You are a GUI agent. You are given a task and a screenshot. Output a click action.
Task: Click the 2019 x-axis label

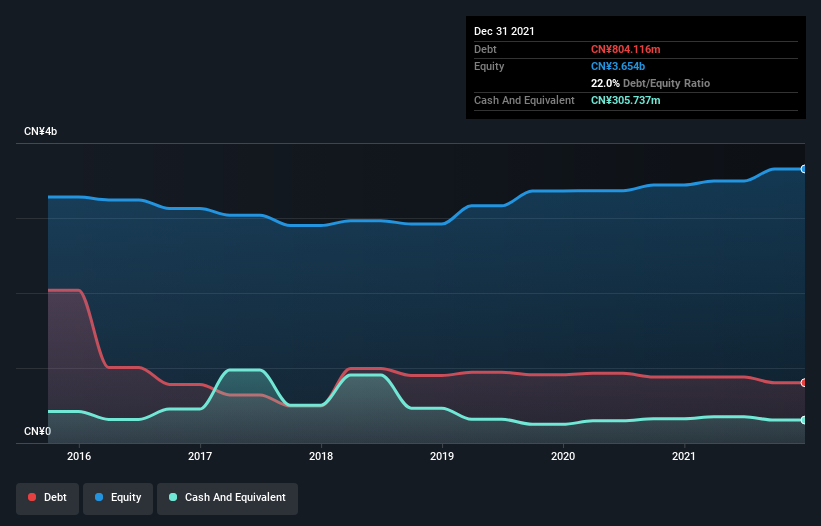pos(442,456)
